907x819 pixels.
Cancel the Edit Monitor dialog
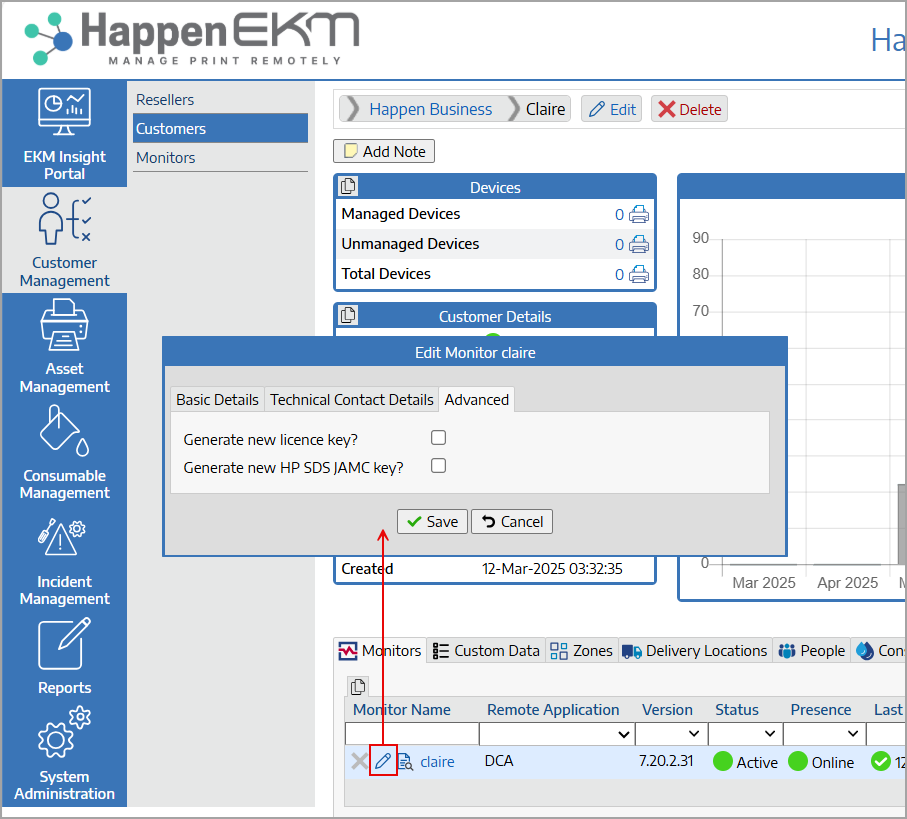point(512,522)
